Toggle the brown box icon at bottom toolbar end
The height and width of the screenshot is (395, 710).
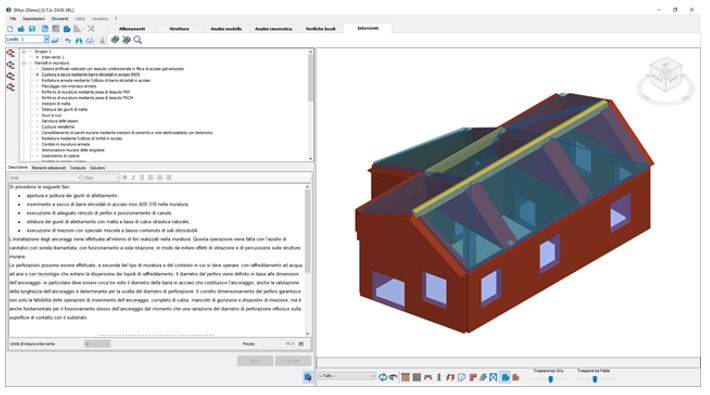(x=516, y=377)
